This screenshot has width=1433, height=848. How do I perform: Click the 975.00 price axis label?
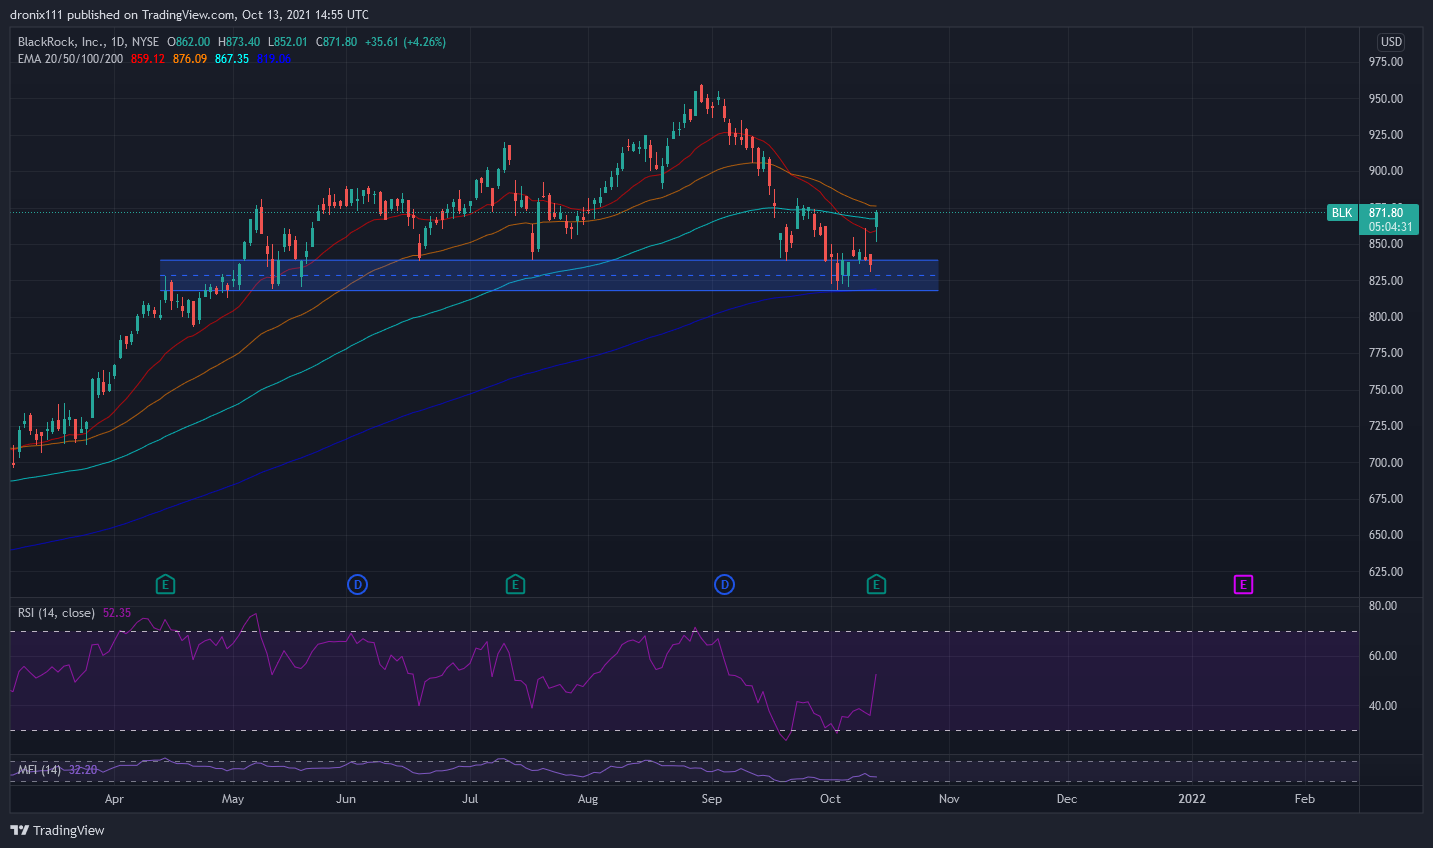pyautogui.click(x=1386, y=62)
